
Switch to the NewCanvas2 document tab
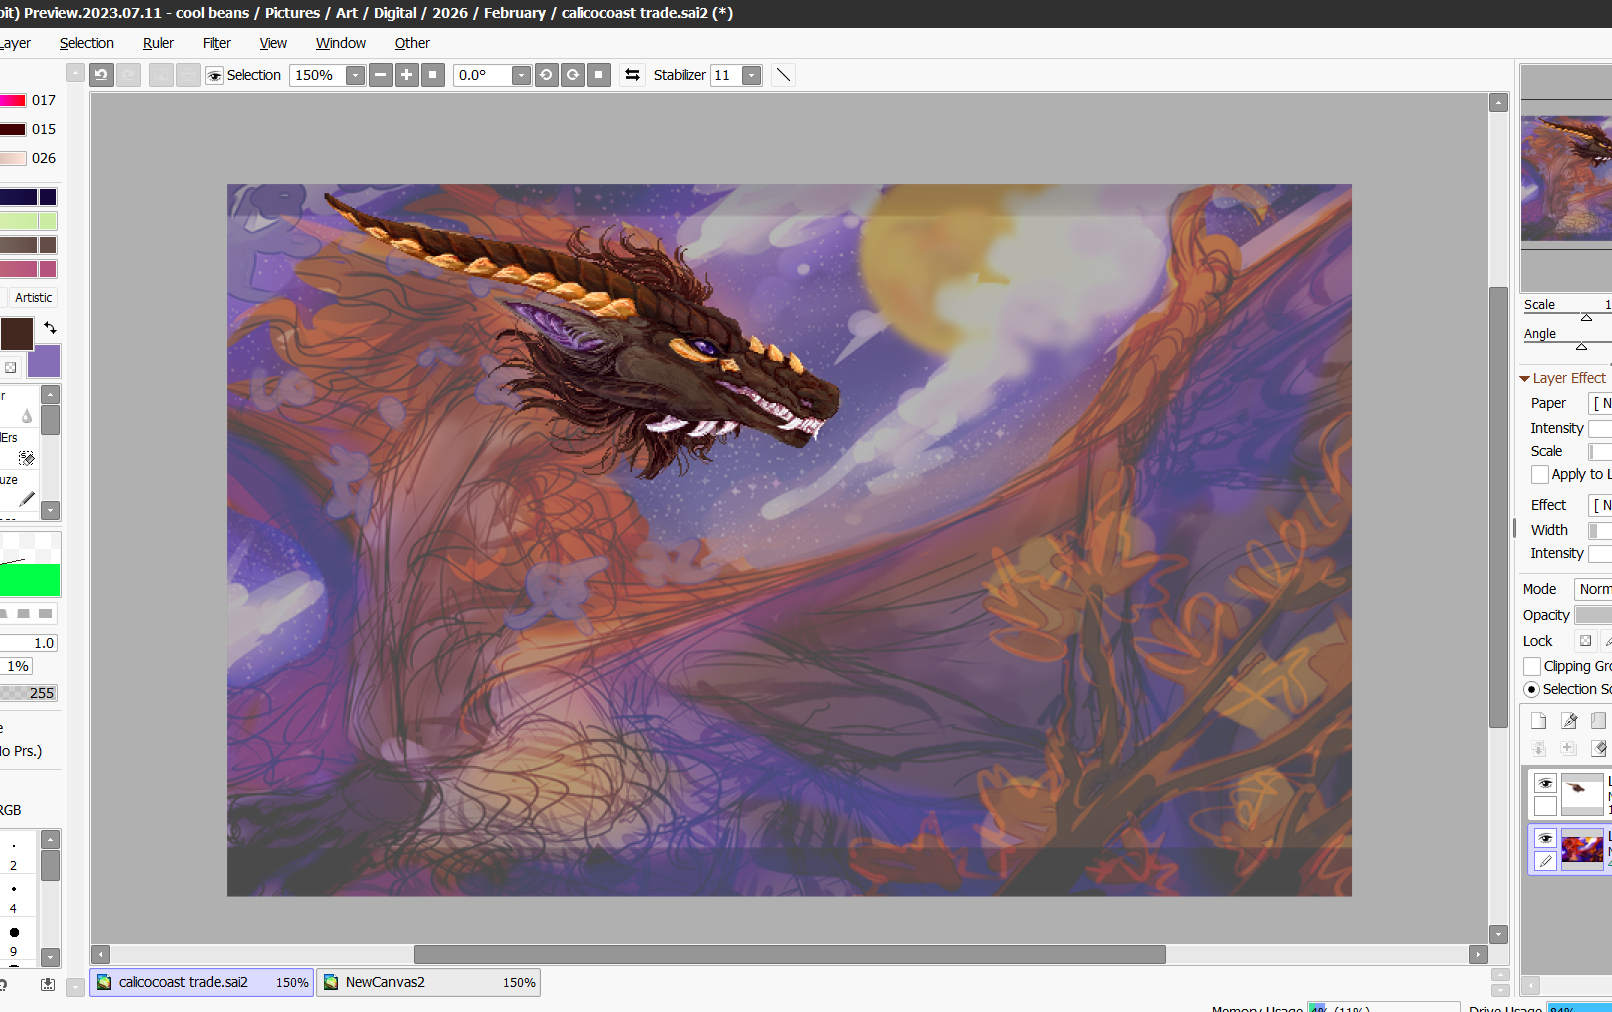point(428,982)
